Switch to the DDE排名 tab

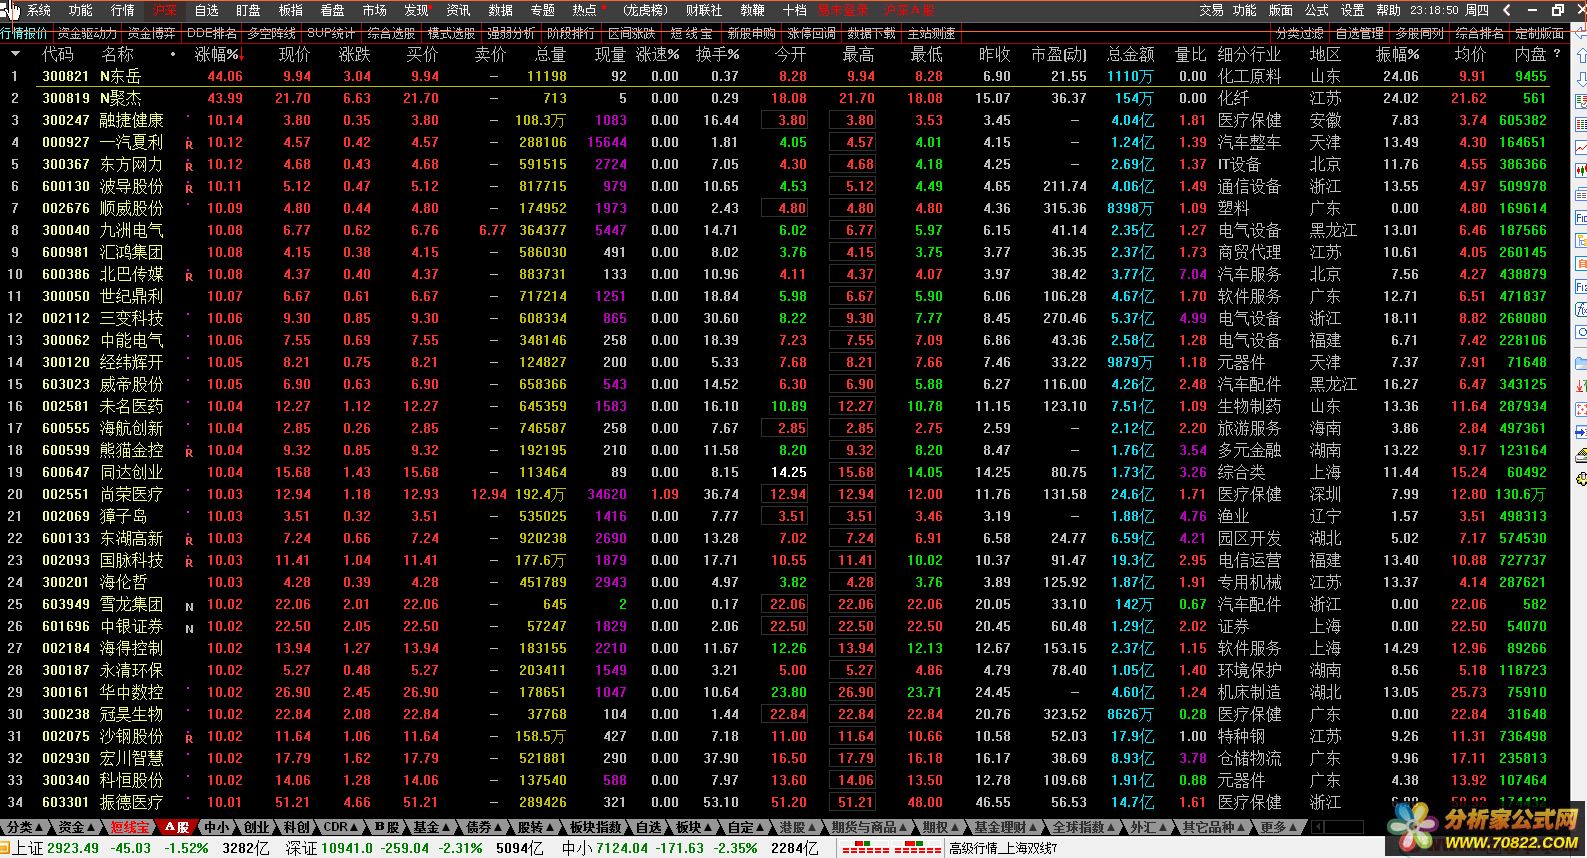pos(212,33)
